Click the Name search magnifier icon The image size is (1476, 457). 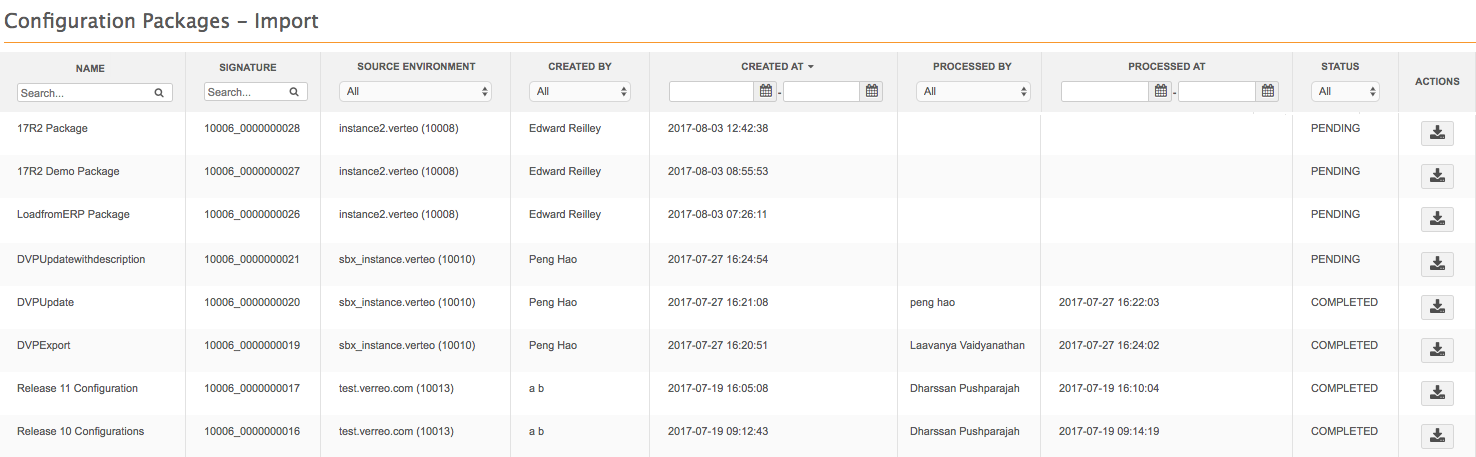tap(159, 92)
